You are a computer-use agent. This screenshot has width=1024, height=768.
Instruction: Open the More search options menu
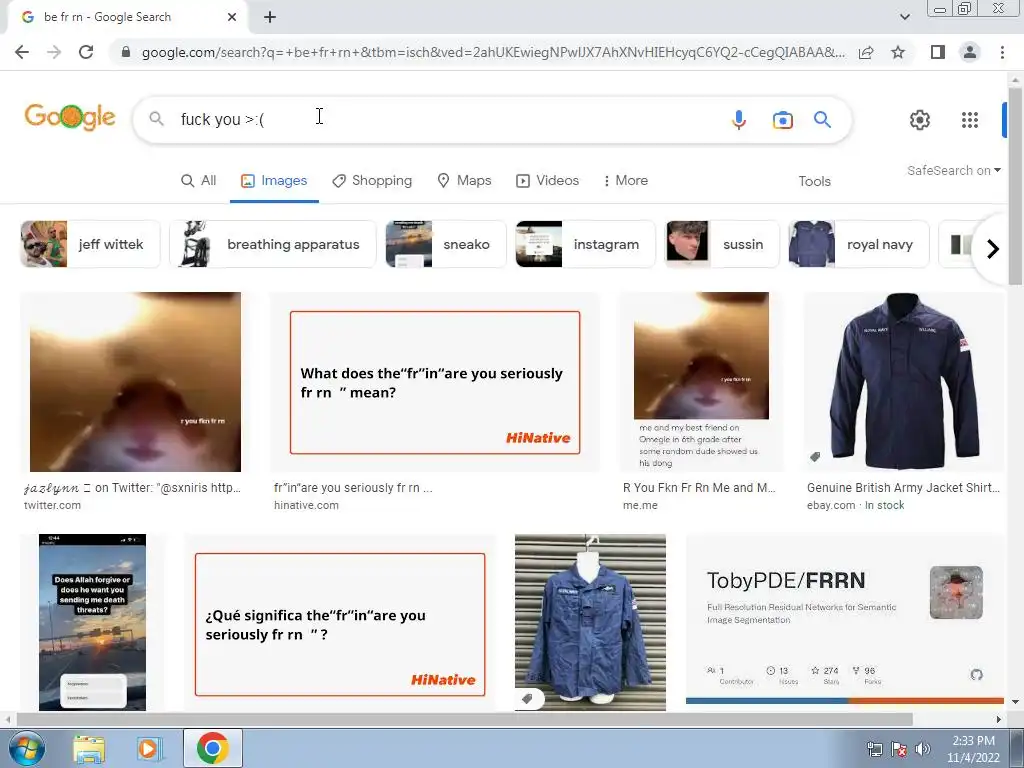[626, 181]
